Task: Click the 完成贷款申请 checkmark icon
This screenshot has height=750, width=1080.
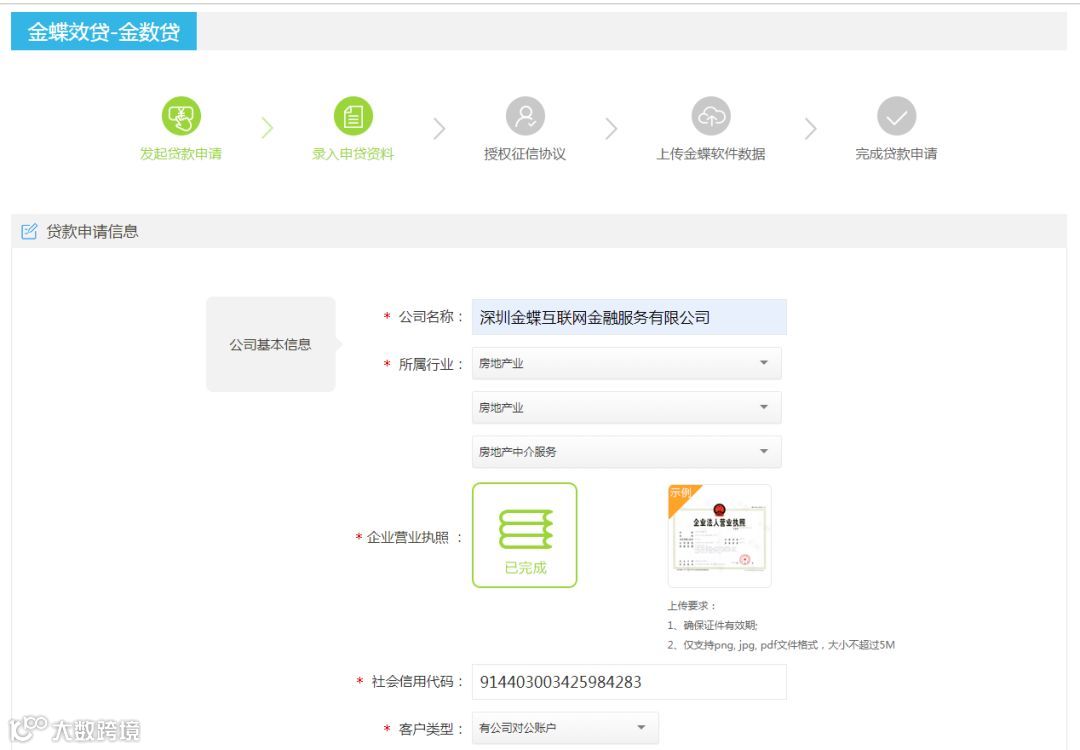Action: coord(897,116)
